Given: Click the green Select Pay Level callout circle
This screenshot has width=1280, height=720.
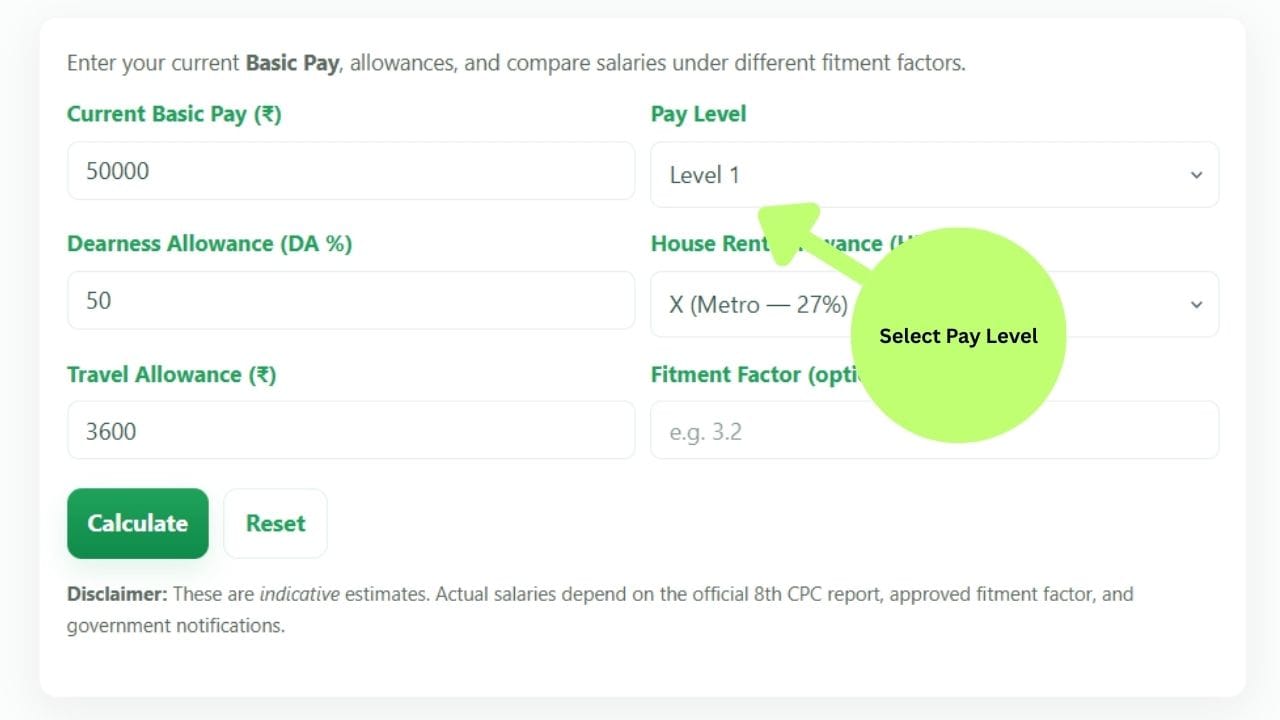Looking at the screenshot, I should 958,336.
